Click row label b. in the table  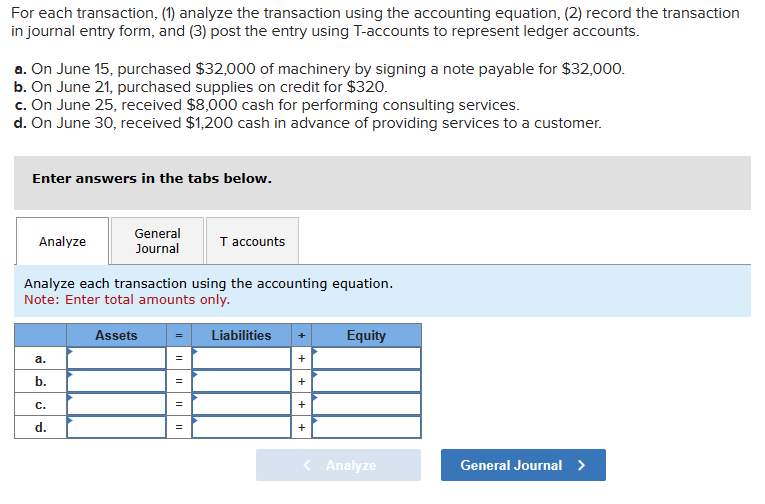[40, 382]
